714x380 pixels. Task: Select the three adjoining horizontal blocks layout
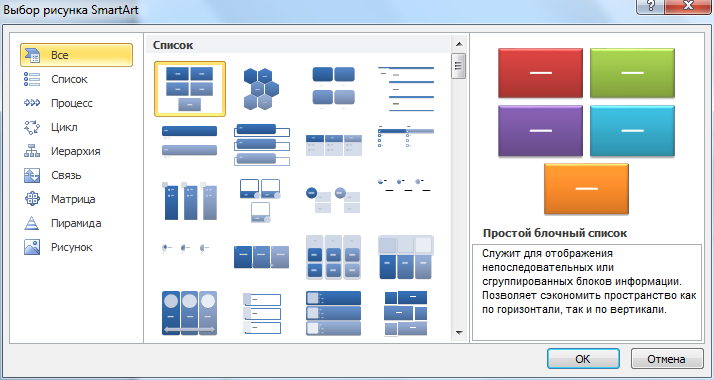click(x=261, y=257)
